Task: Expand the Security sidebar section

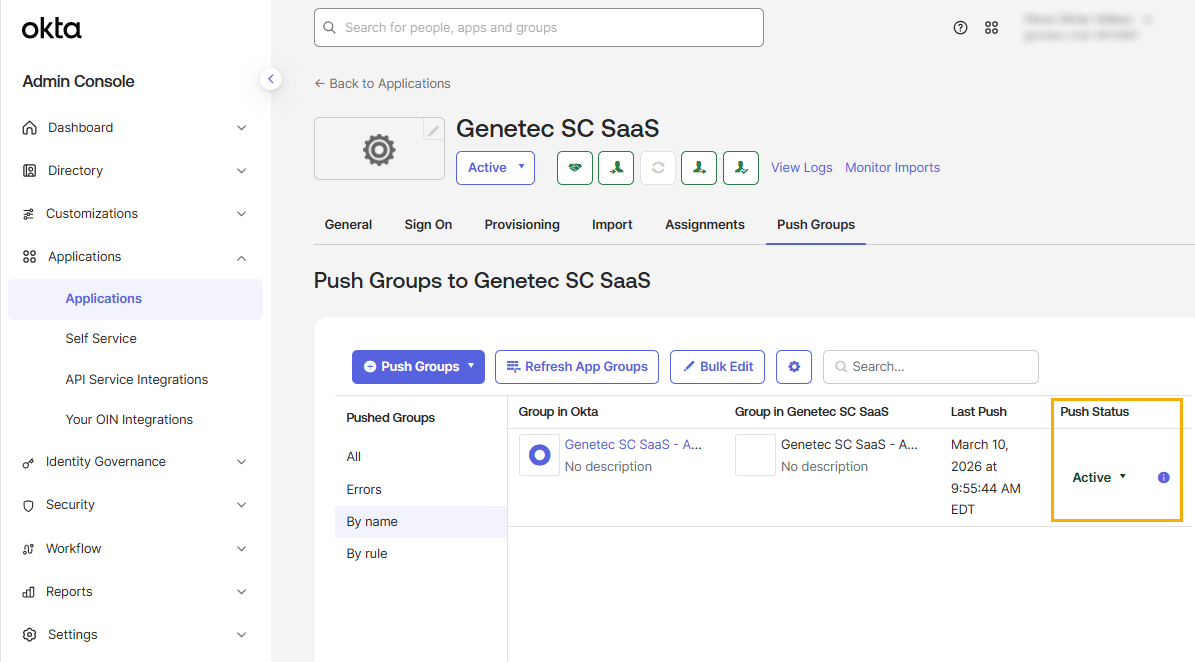Action: pyautogui.click(x=135, y=505)
